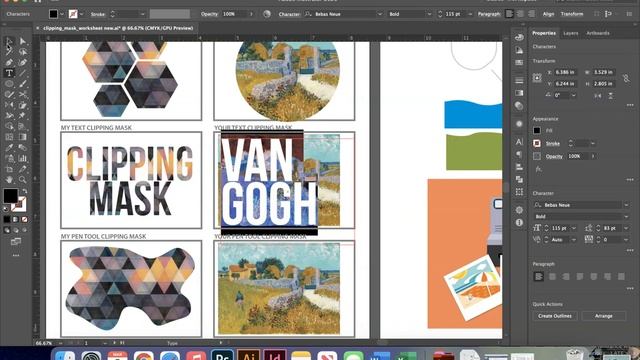This screenshot has width=640, height=360.
Task: Select the Column Graph tool
Action: pyautogui.click(x=22, y=158)
